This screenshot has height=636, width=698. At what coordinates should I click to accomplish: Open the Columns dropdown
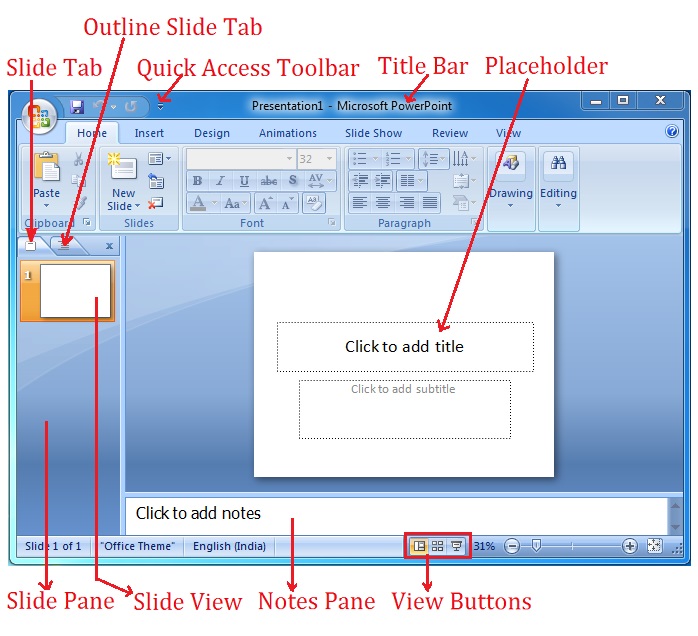click(411, 181)
